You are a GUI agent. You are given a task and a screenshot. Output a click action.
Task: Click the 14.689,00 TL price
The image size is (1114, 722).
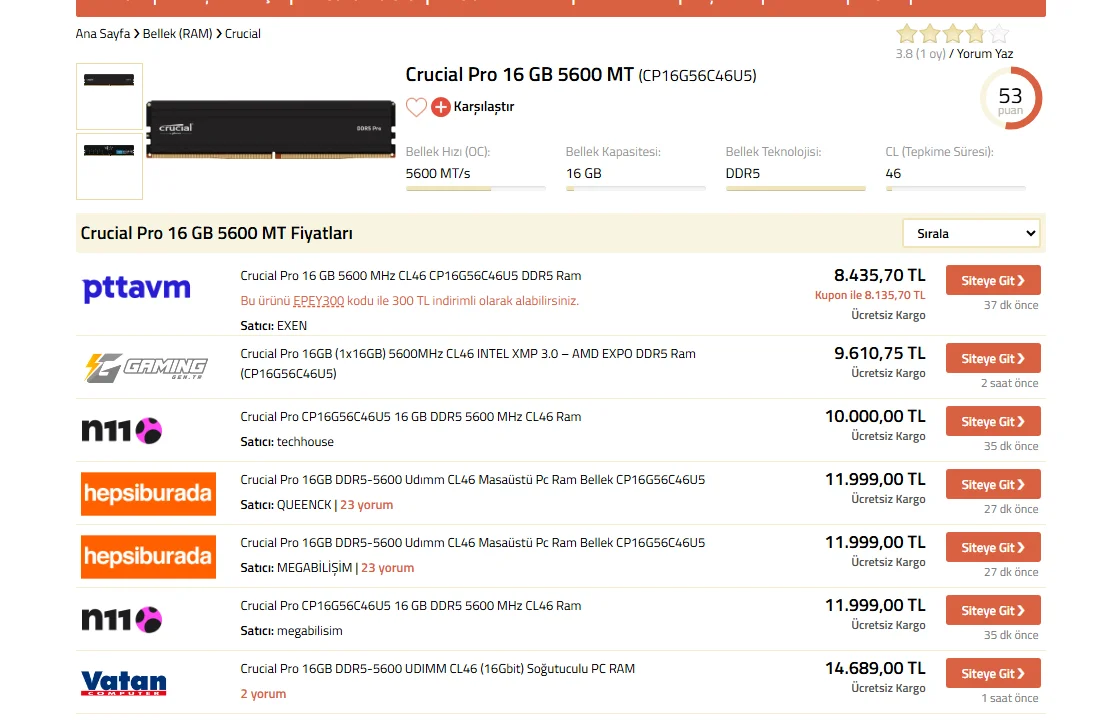tap(875, 668)
